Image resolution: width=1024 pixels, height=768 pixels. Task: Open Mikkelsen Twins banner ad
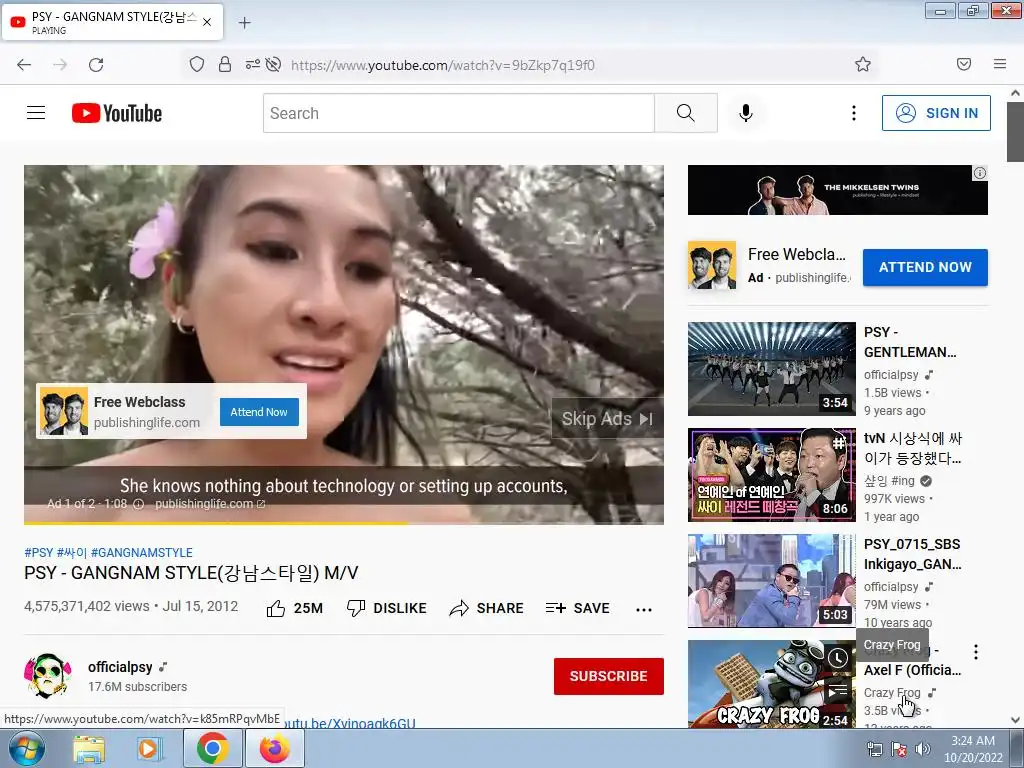click(837, 190)
